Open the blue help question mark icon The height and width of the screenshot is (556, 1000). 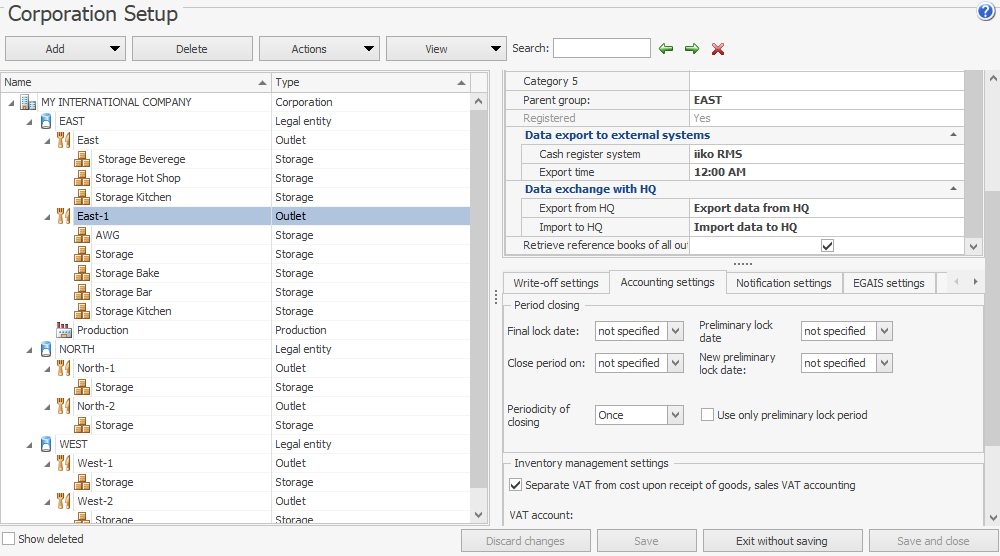coord(986,12)
